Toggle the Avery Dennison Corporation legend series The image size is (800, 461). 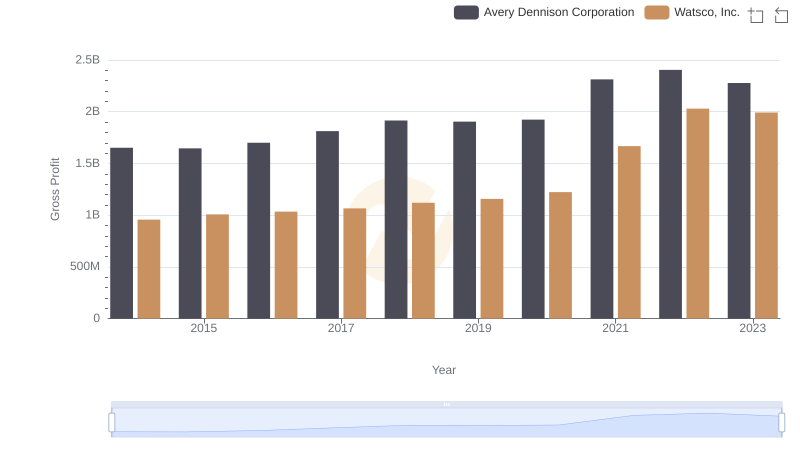(544, 12)
